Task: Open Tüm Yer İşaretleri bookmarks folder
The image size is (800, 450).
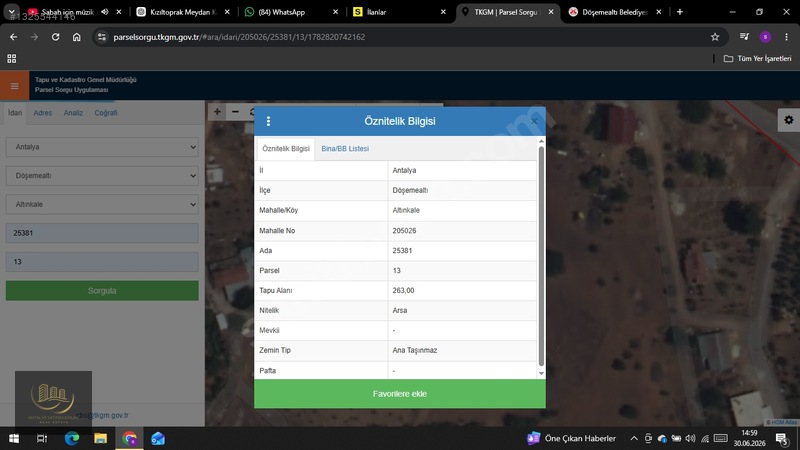Action: point(758,59)
